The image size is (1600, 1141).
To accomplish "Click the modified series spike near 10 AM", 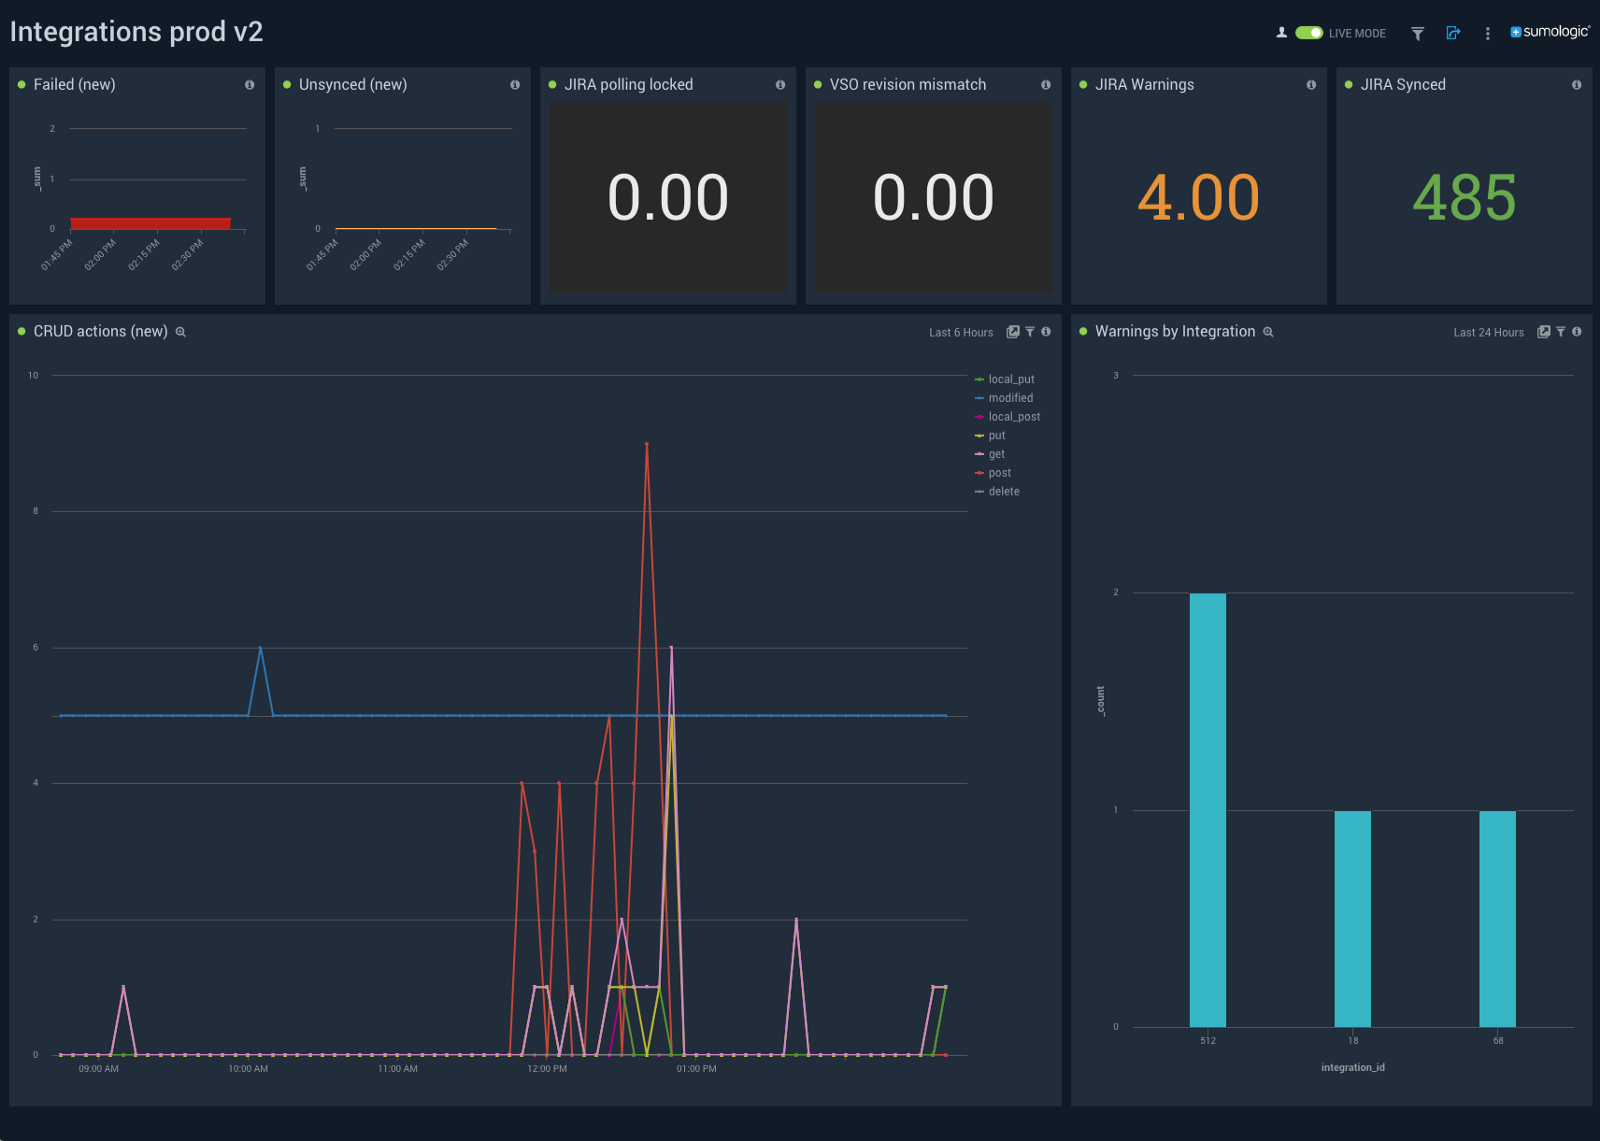I will (261, 649).
